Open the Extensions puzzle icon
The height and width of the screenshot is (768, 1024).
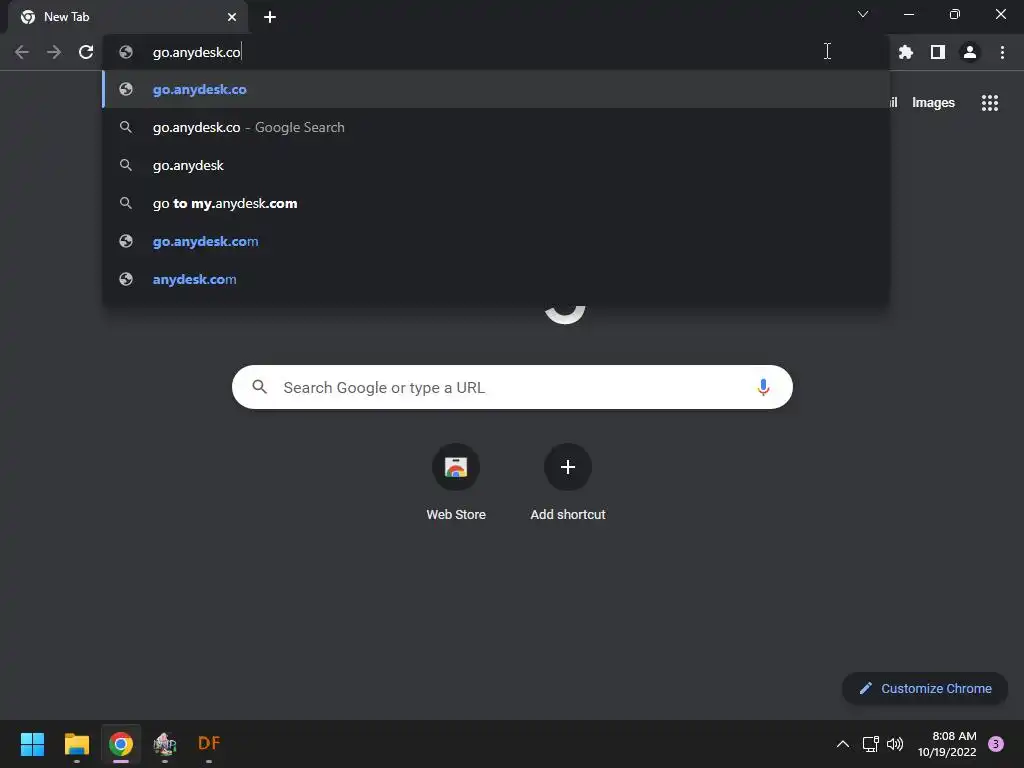(905, 52)
